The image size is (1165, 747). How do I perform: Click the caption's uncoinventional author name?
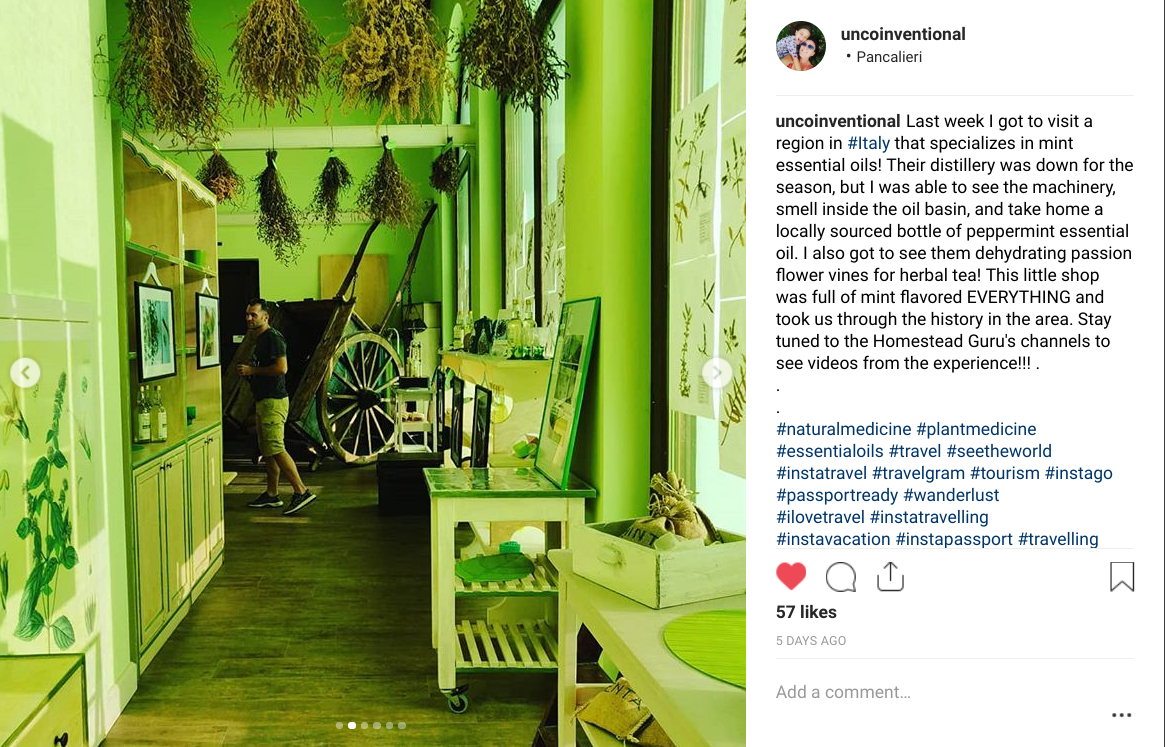[838, 121]
